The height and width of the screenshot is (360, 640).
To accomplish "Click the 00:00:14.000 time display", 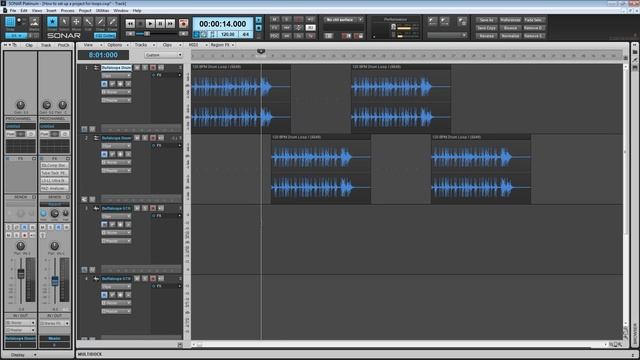I will pos(222,24).
